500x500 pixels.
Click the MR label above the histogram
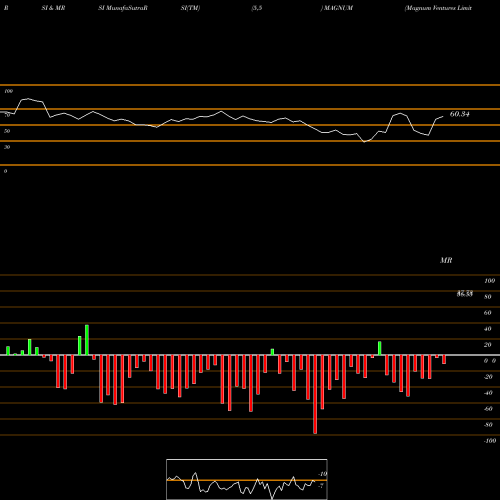click(446, 260)
